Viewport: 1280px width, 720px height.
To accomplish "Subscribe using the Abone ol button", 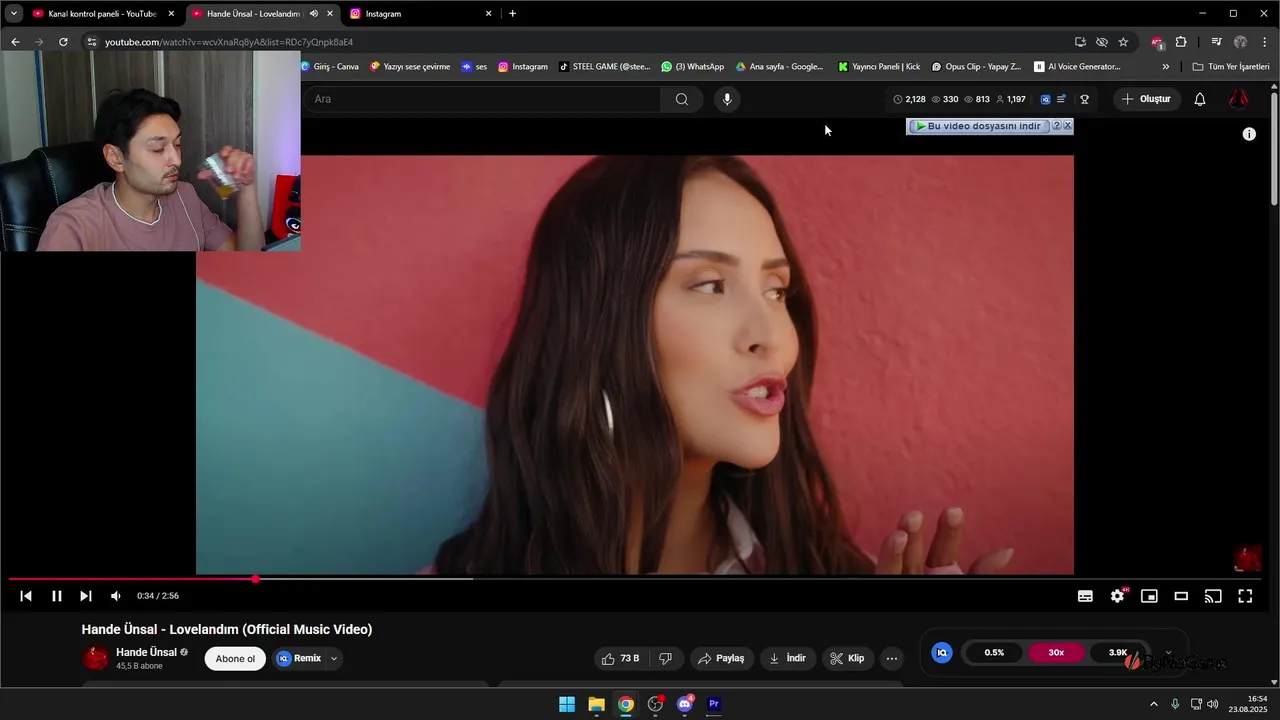I will click(236, 658).
